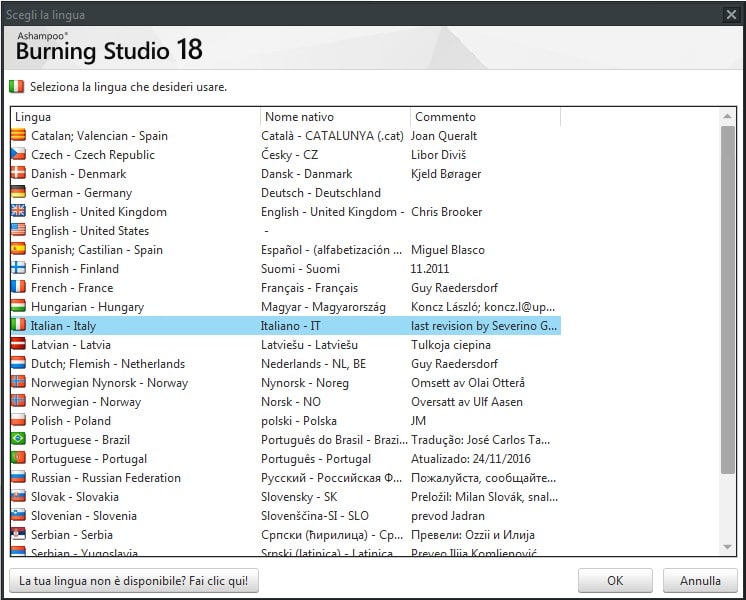Image resolution: width=746 pixels, height=600 pixels.
Task: Click the Norwegian - Norway flag icon
Action: [19, 402]
